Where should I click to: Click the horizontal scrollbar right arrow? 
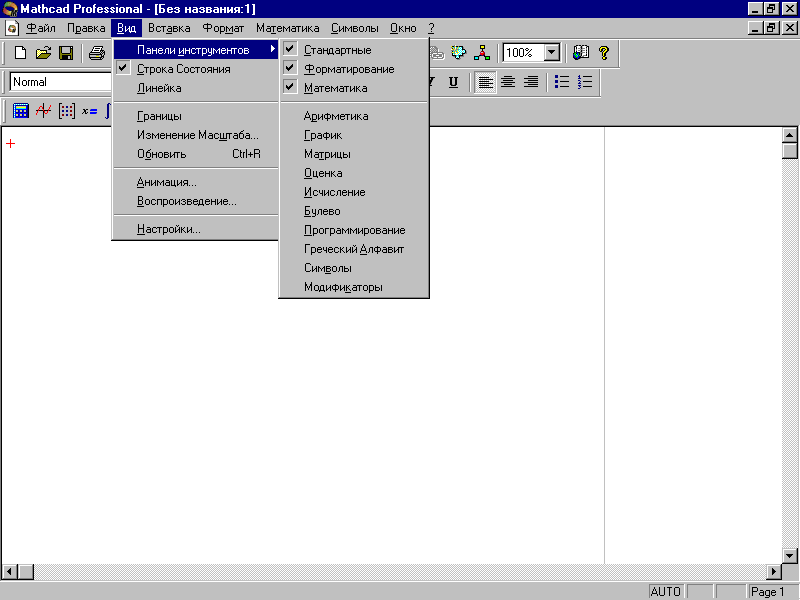coord(774,571)
